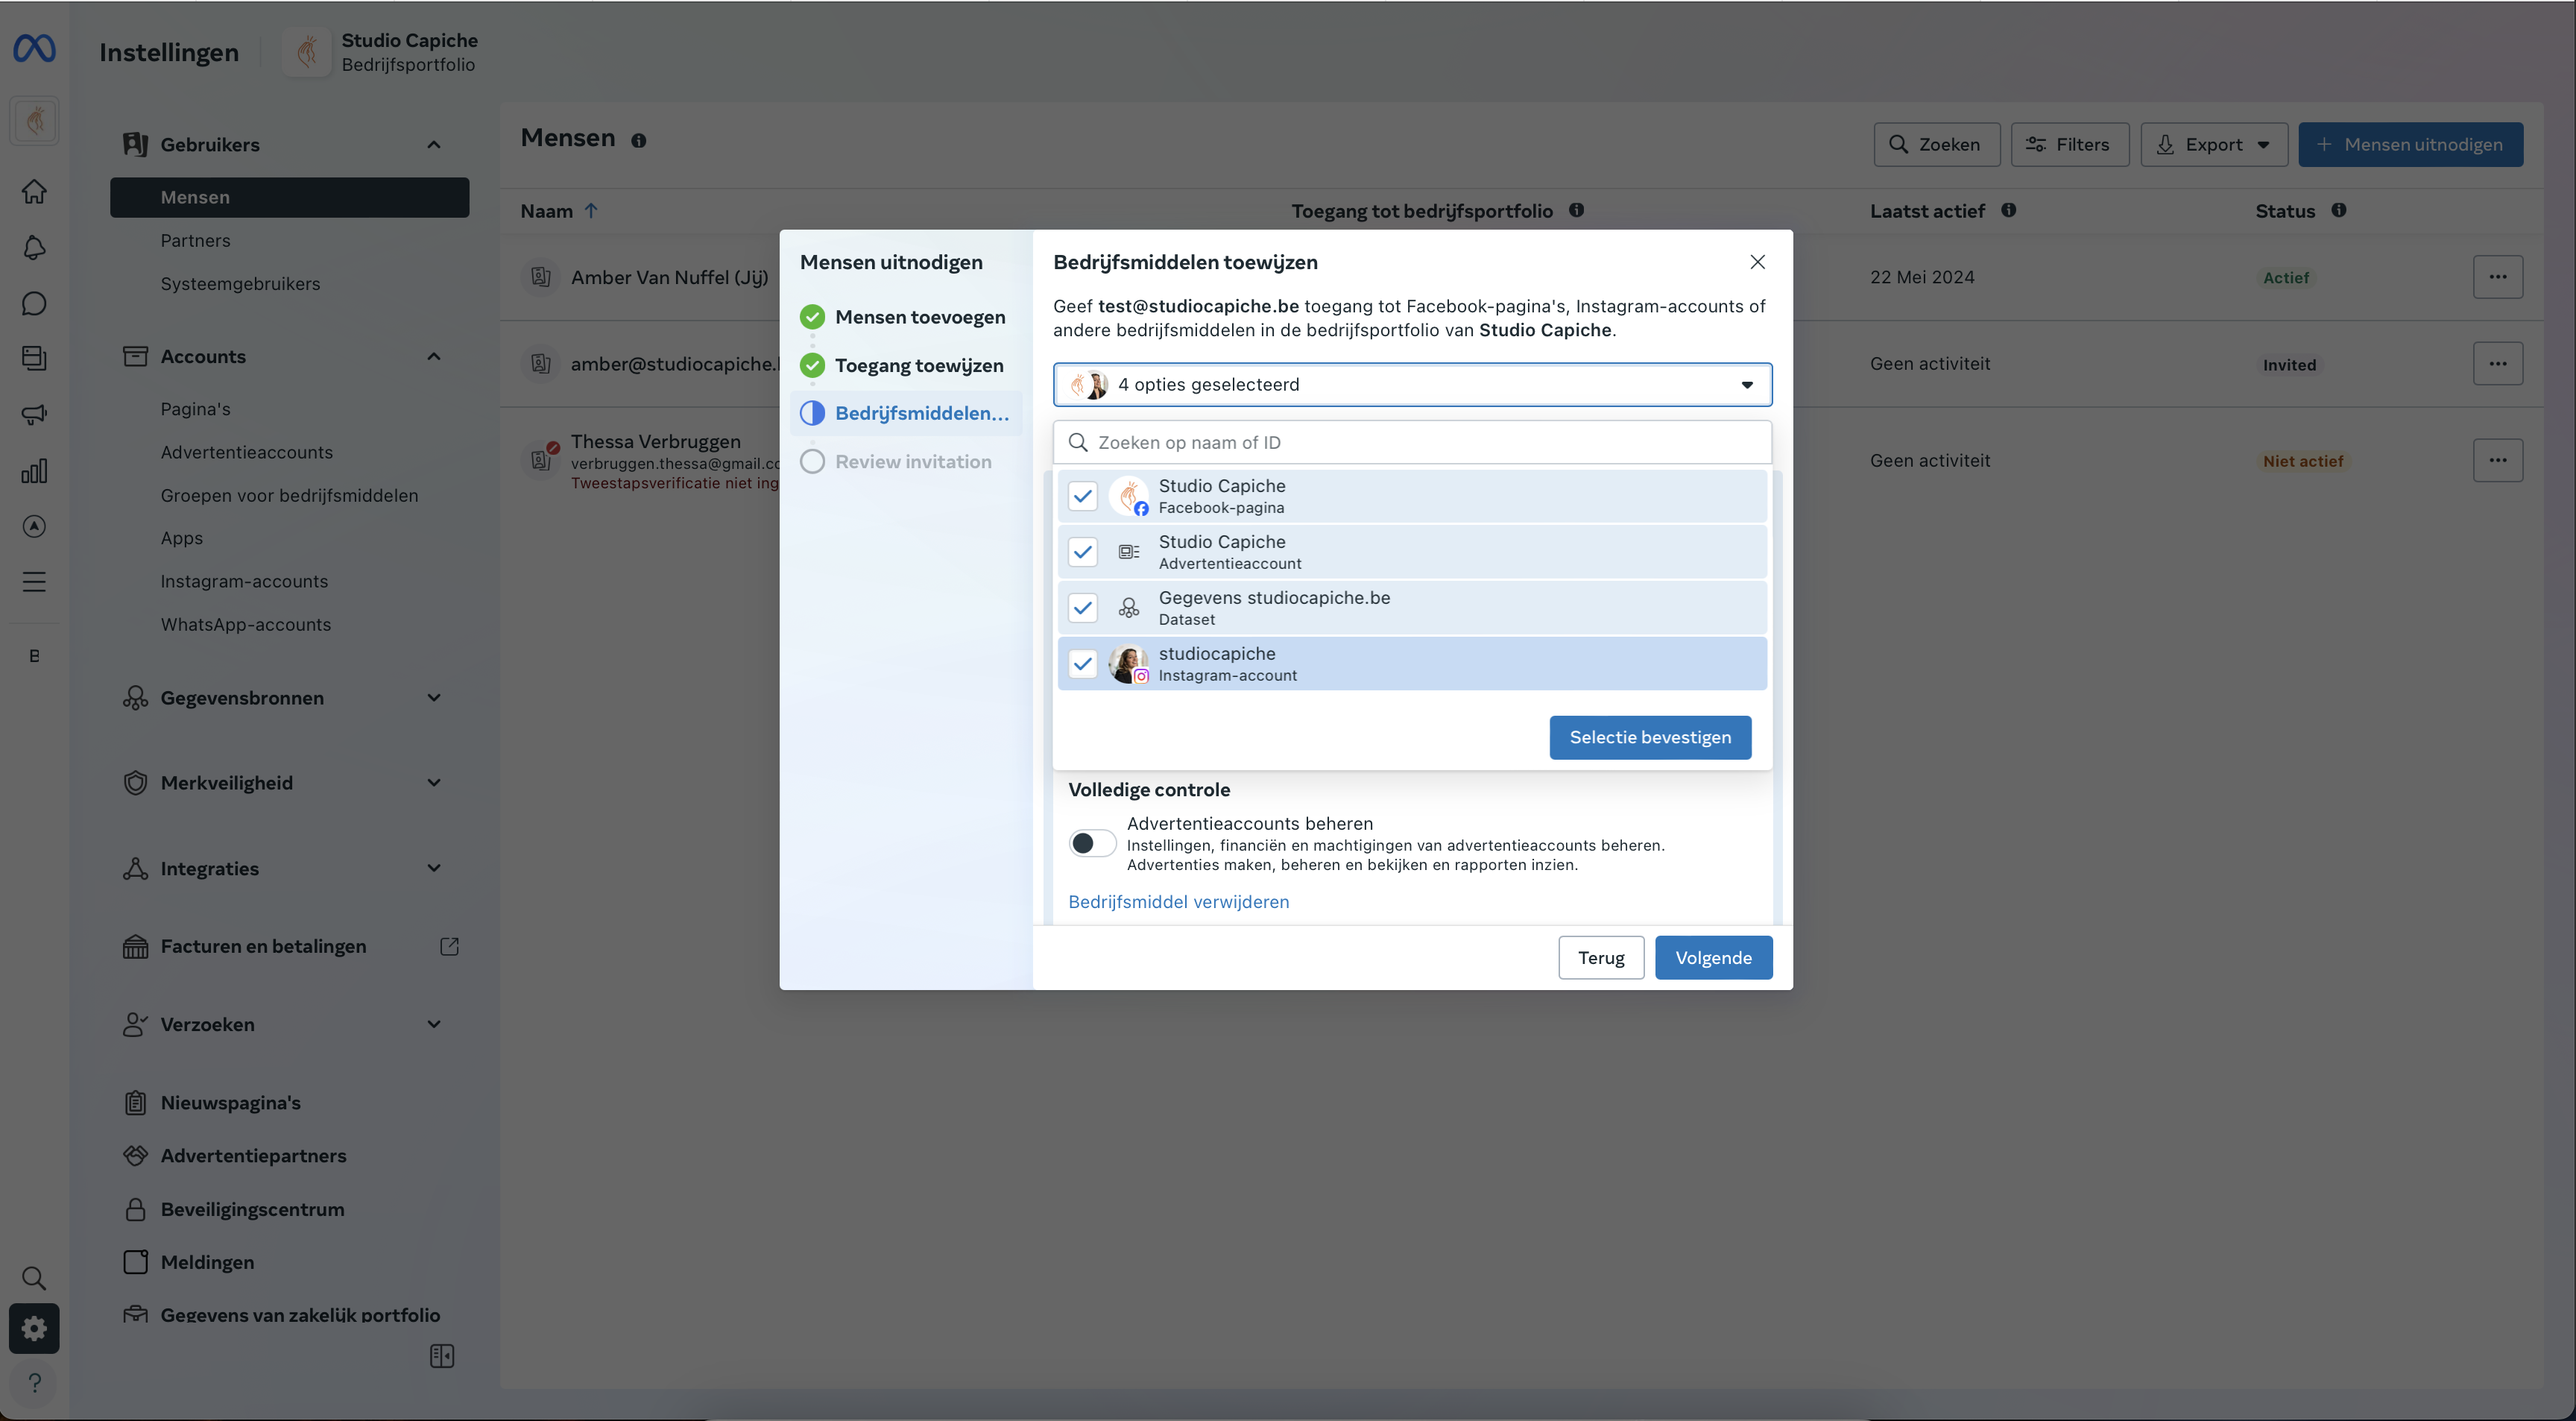This screenshot has width=2576, height=1421.
Task: Click the info icon next to Mensen heading
Action: coord(639,141)
